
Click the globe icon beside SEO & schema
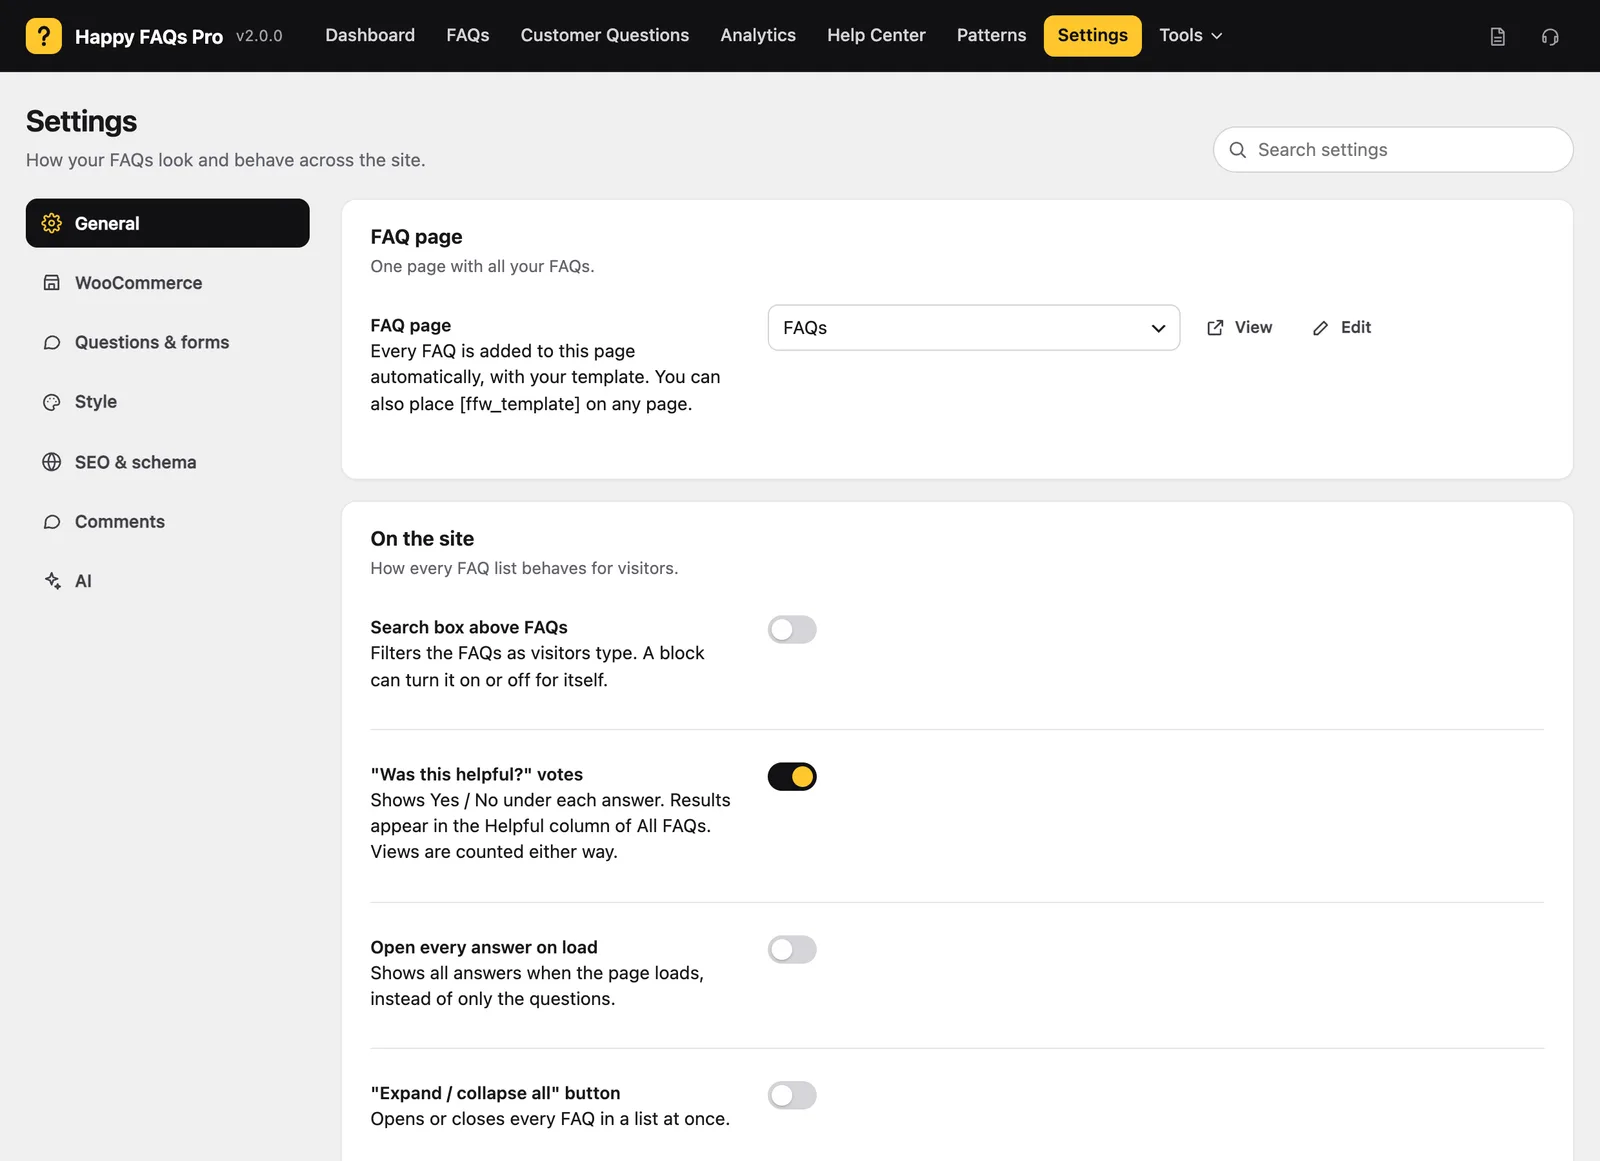pyautogui.click(x=52, y=462)
